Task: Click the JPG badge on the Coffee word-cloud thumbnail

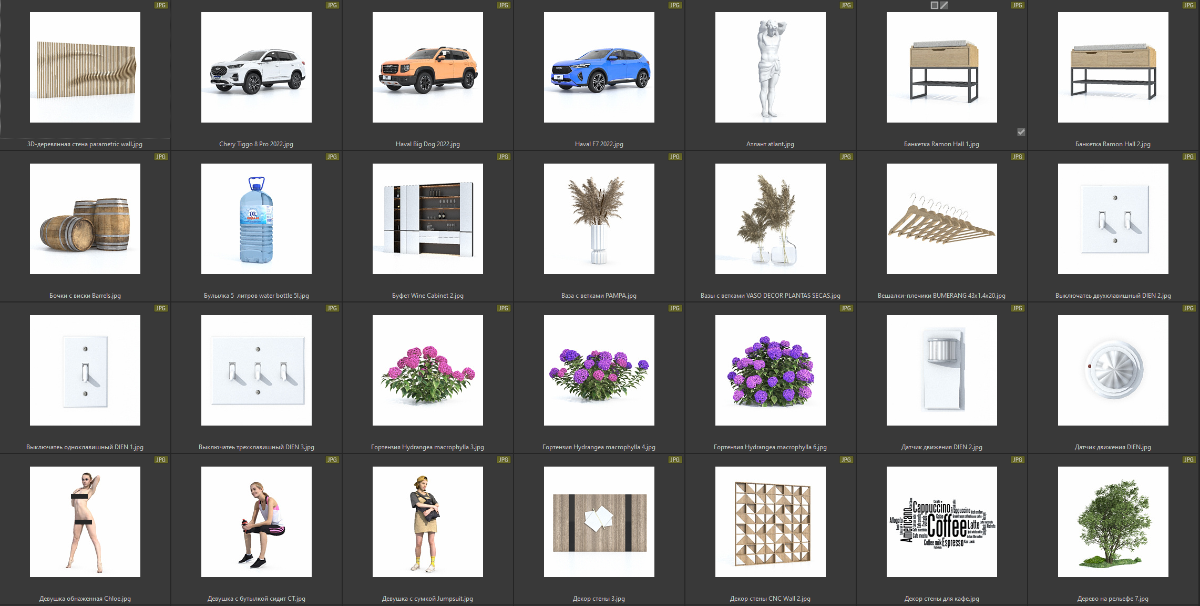Action: pos(1019,460)
